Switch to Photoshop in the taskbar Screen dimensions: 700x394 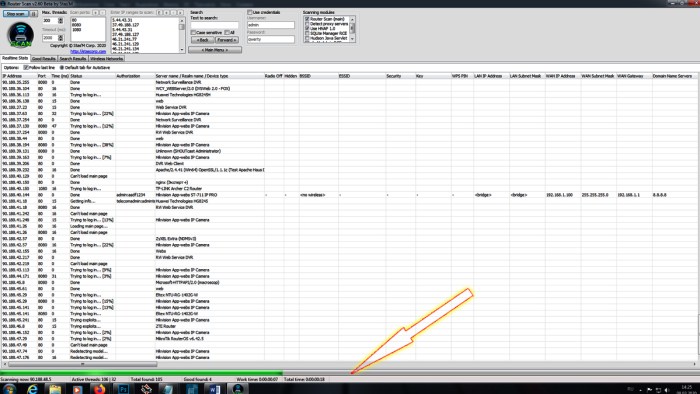click(x=123, y=389)
